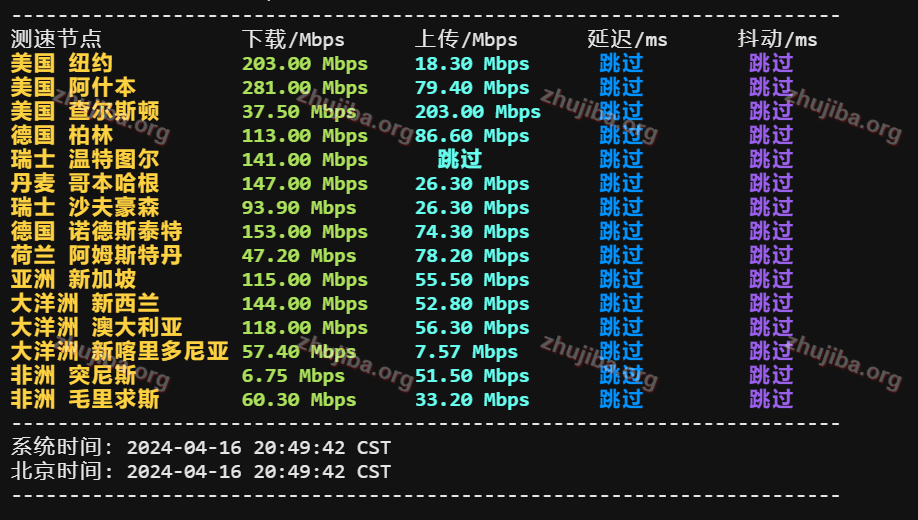The height and width of the screenshot is (520, 918).
Task: Select the 瑞士 温特图尔 node name
Action: coord(85,159)
